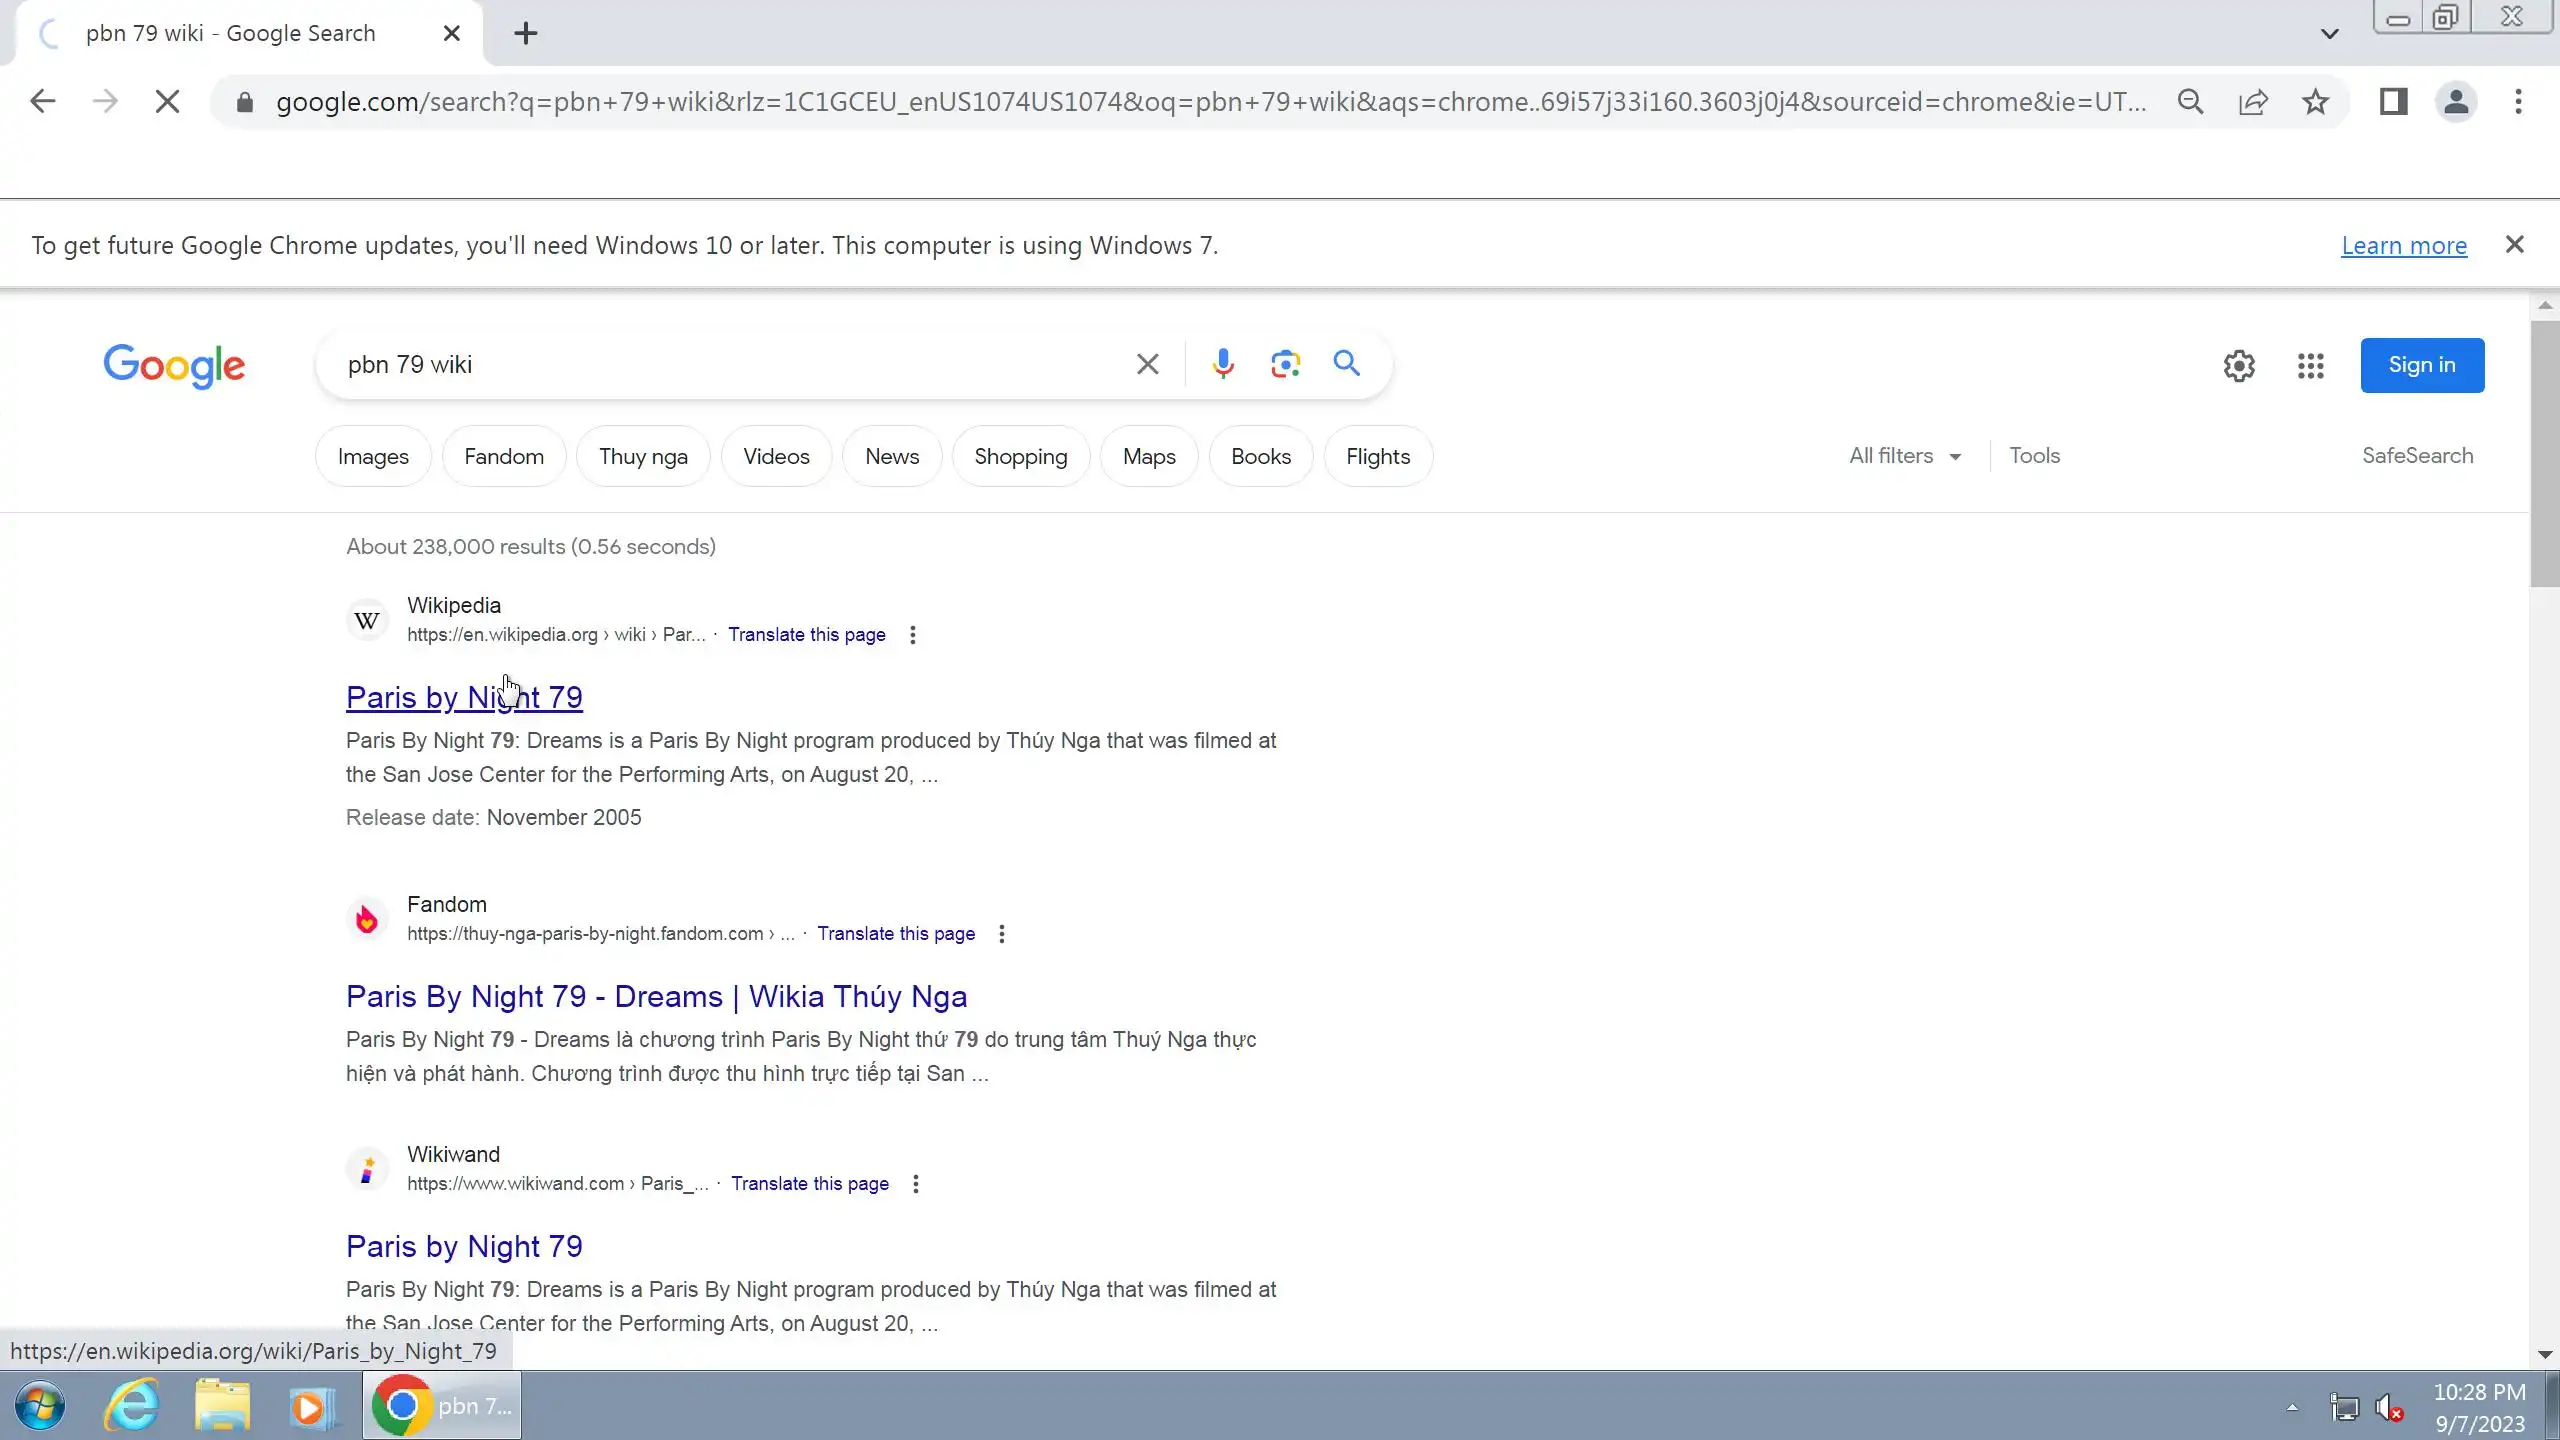
Task: Click the page vertical scrollbar thumb
Action: (x=2544, y=450)
